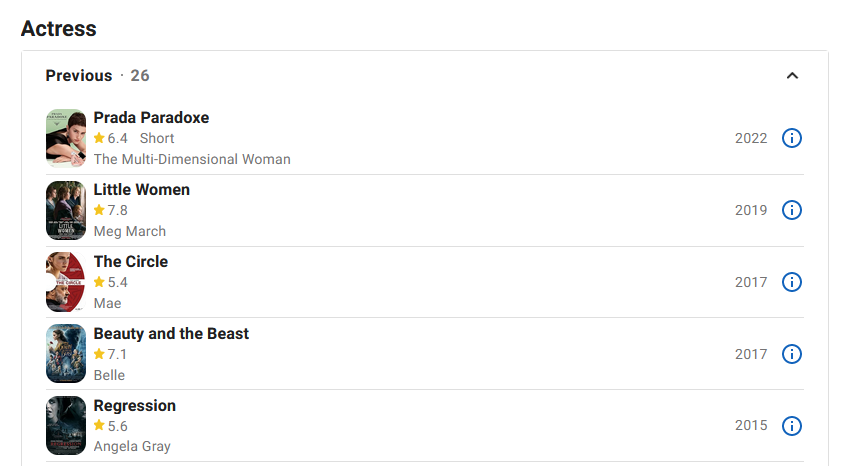Click info icon beside The Circle
The height and width of the screenshot is (466, 843).
coord(791,282)
